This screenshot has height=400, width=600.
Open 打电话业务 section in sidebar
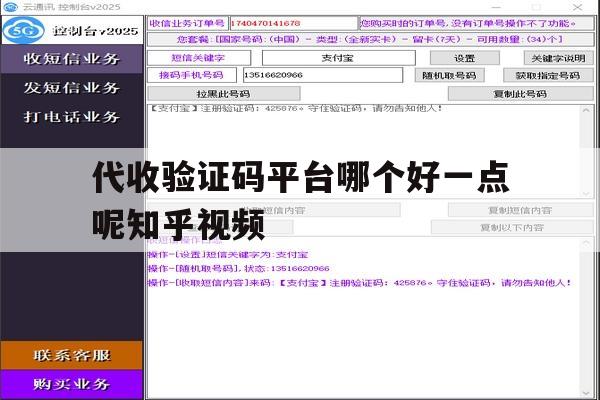[72, 116]
